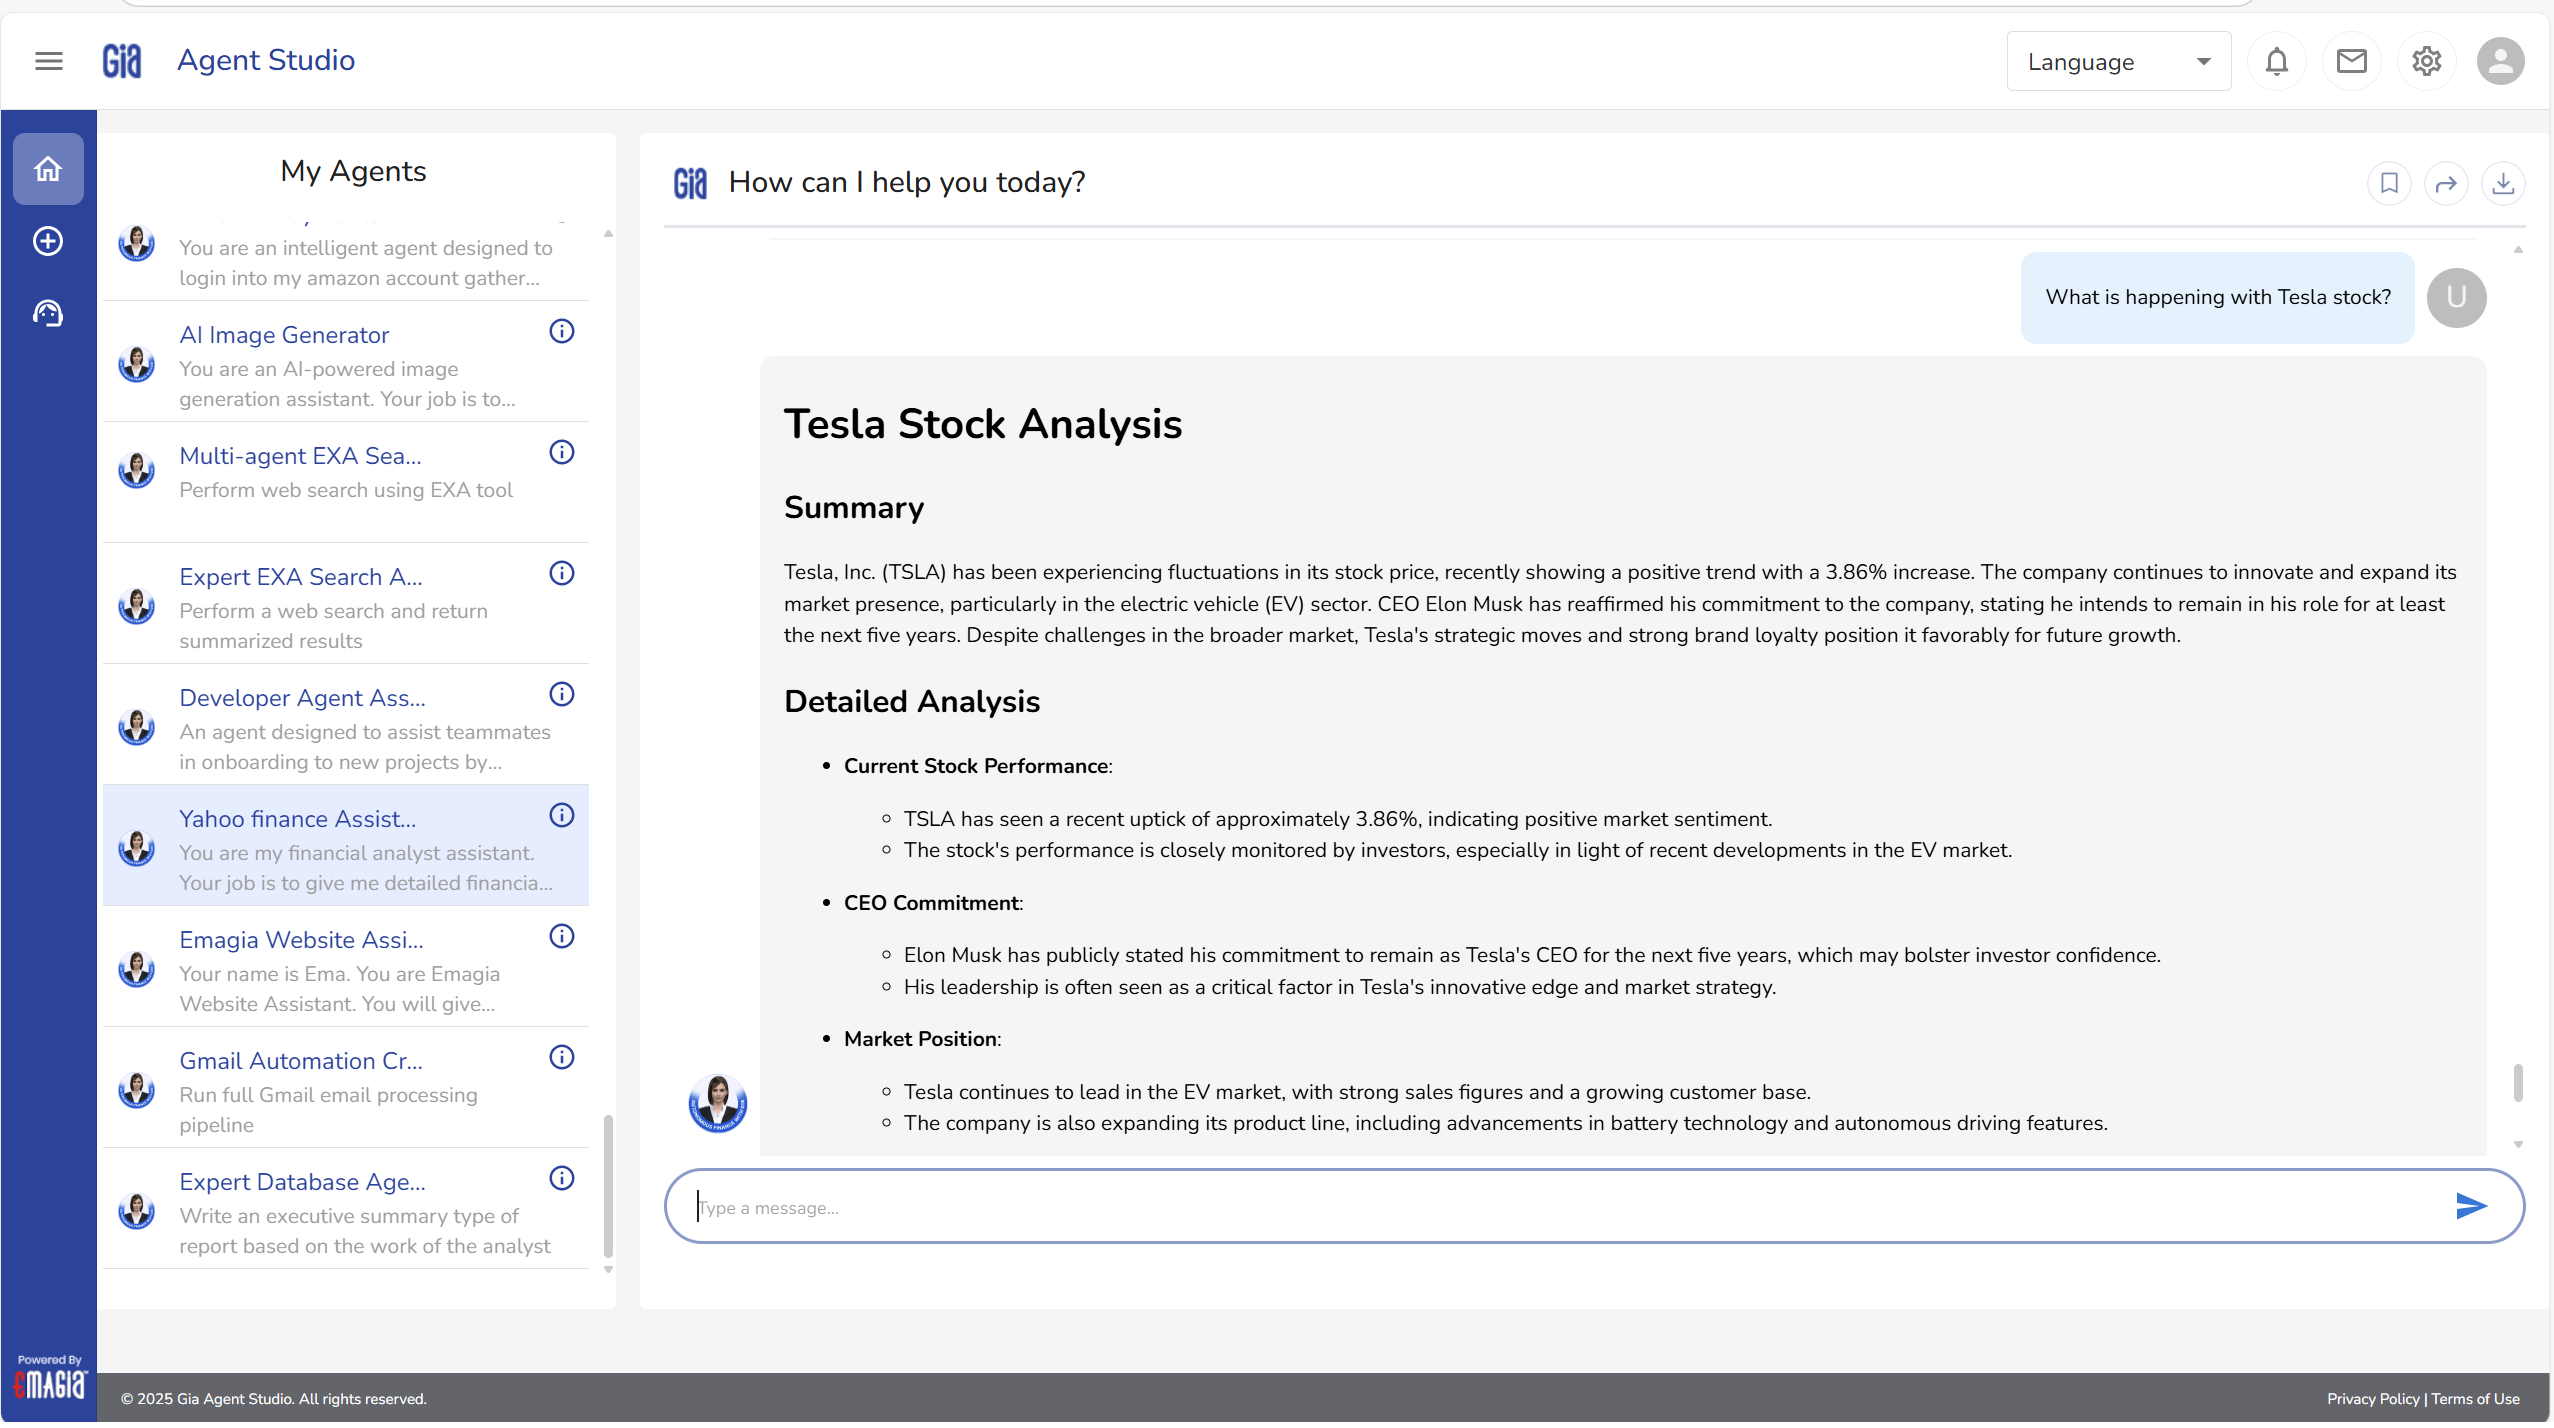Click 'What is happening with Tesla stock?' message
Screen dimensions: 2554x1428
2217,297
